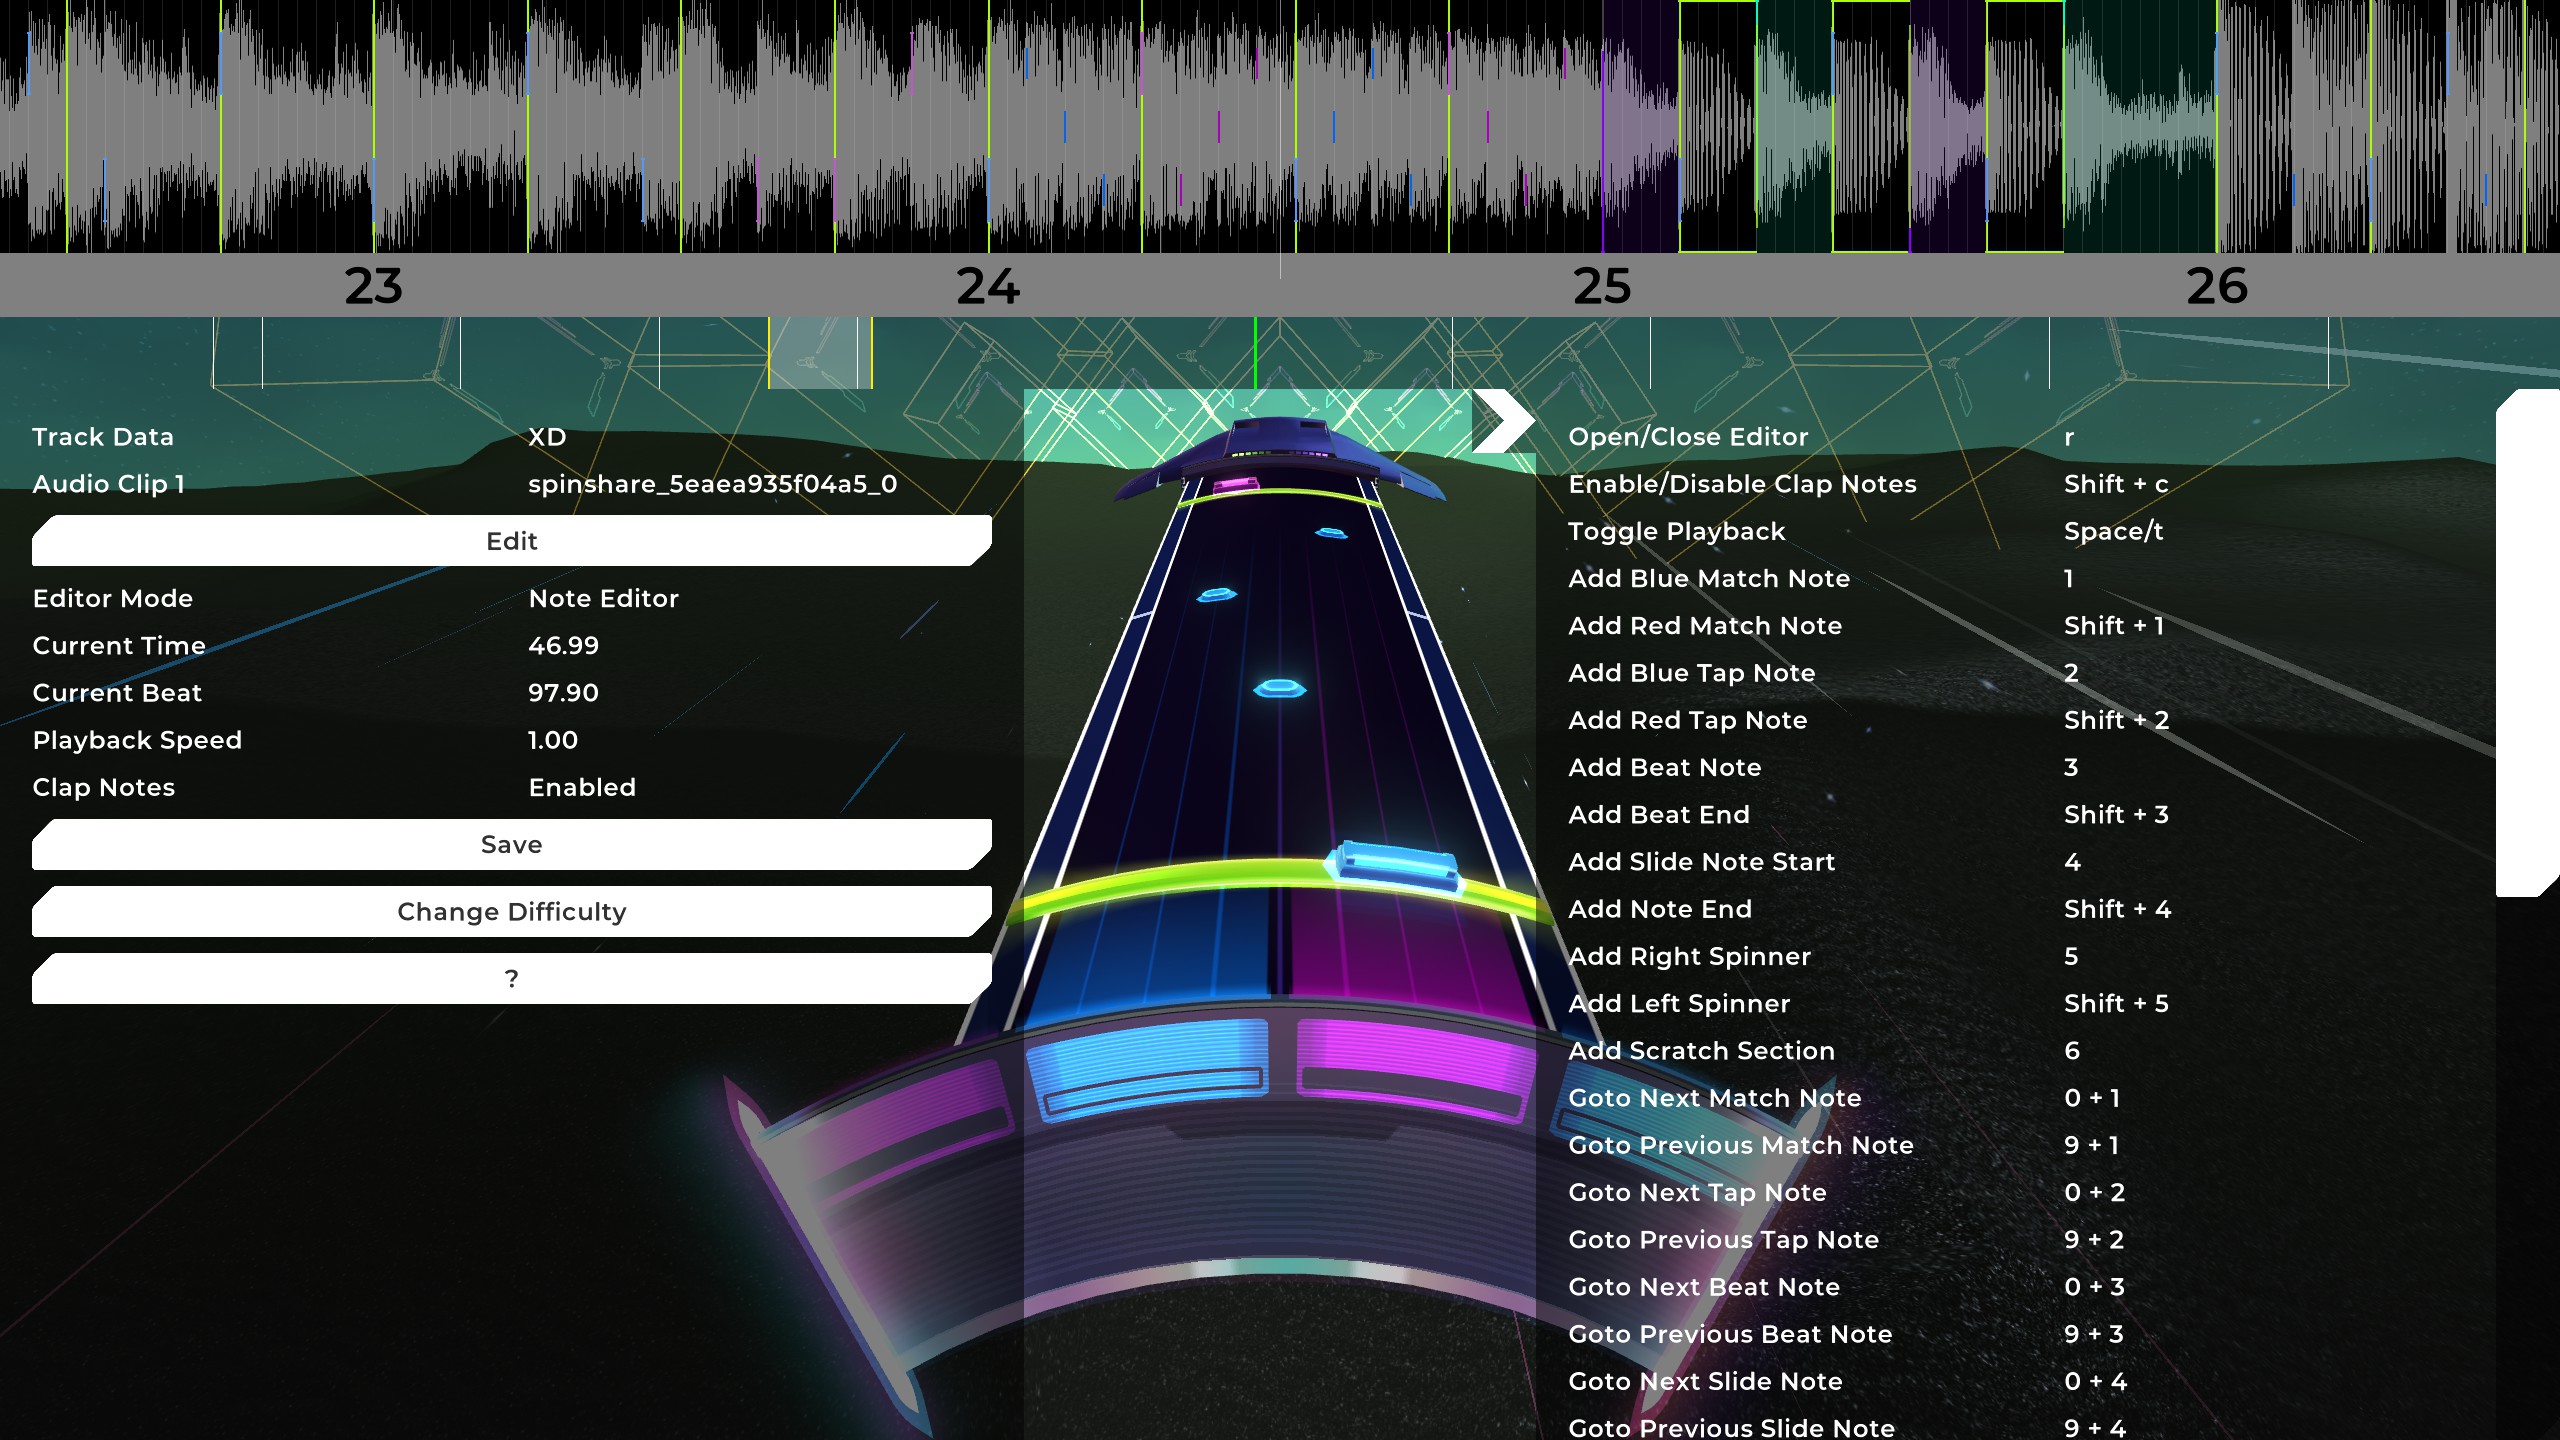
Task: Click the Editor Mode Note Editor value
Action: click(x=603, y=599)
